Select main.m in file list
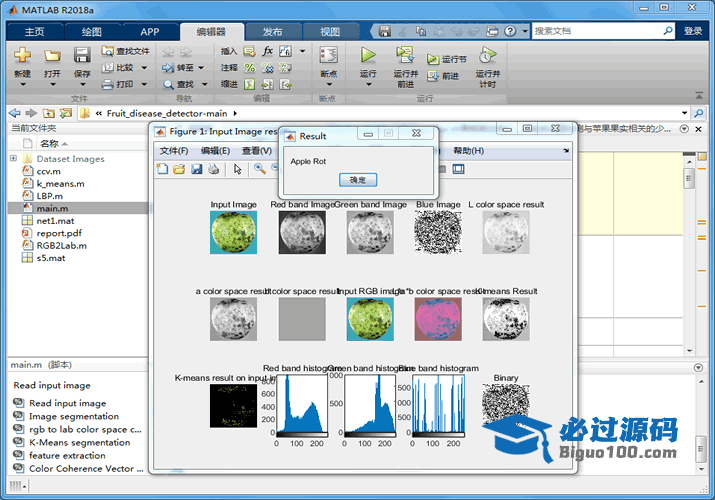 click(x=78, y=208)
